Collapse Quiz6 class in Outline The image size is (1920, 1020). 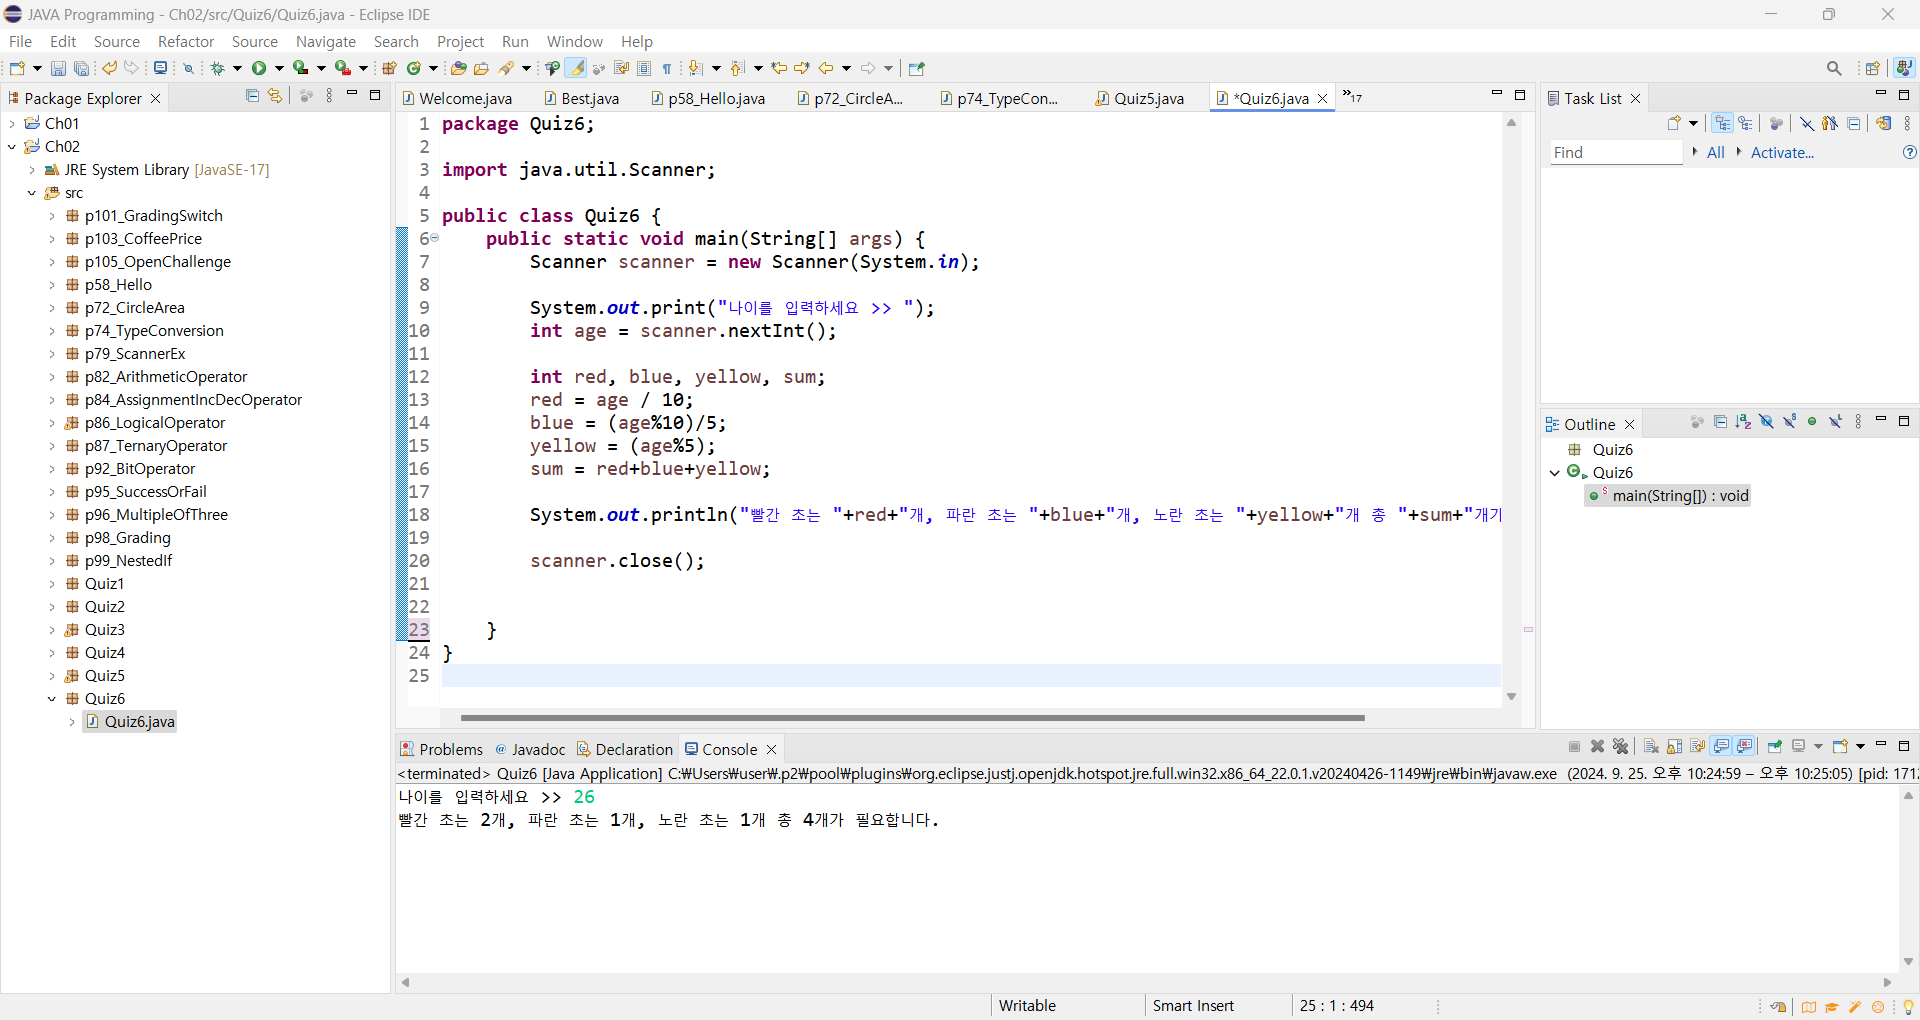click(x=1555, y=473)
